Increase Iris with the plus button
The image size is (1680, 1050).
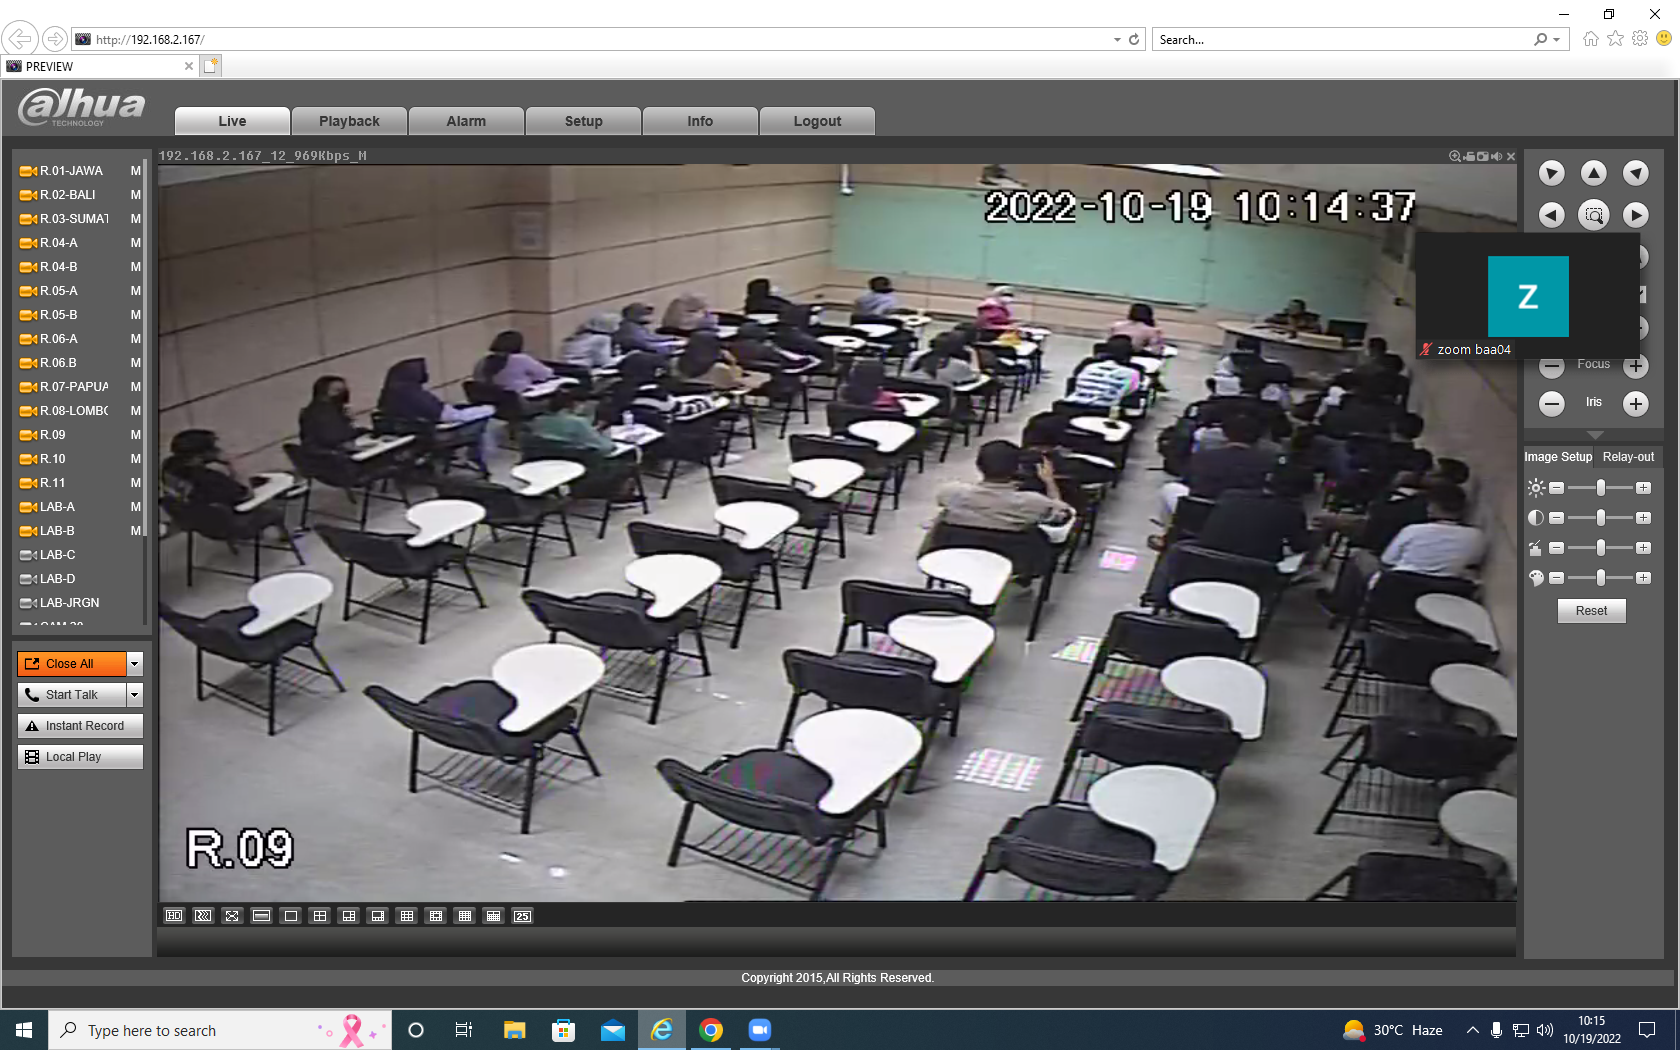click(x=1635, y=404)
